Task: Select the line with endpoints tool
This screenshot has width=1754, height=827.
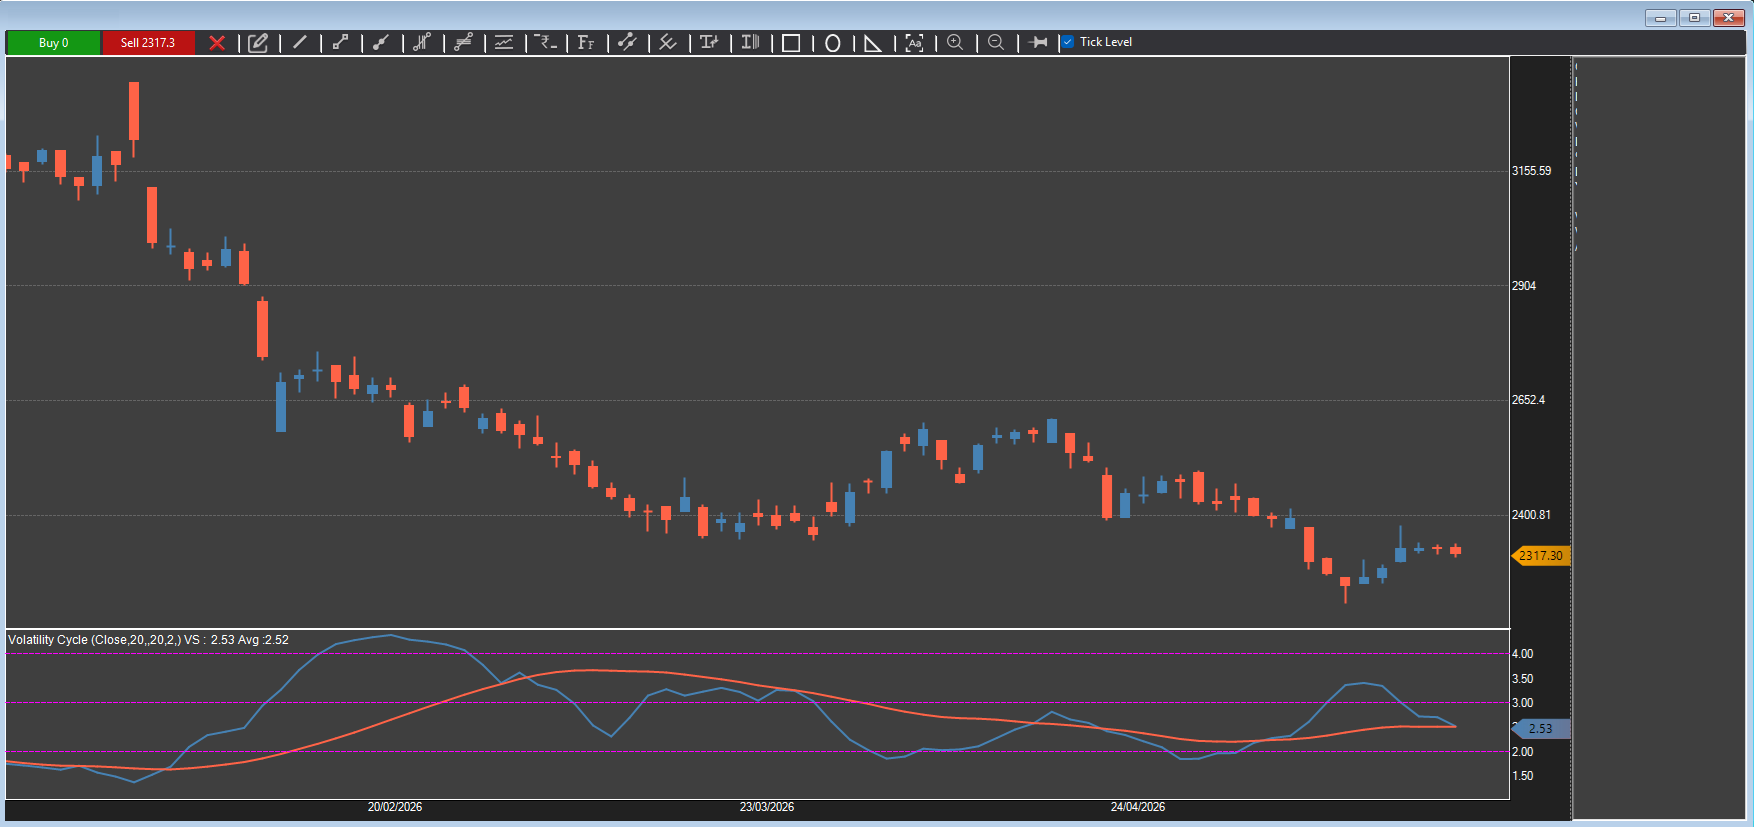Action: [340, 42]
